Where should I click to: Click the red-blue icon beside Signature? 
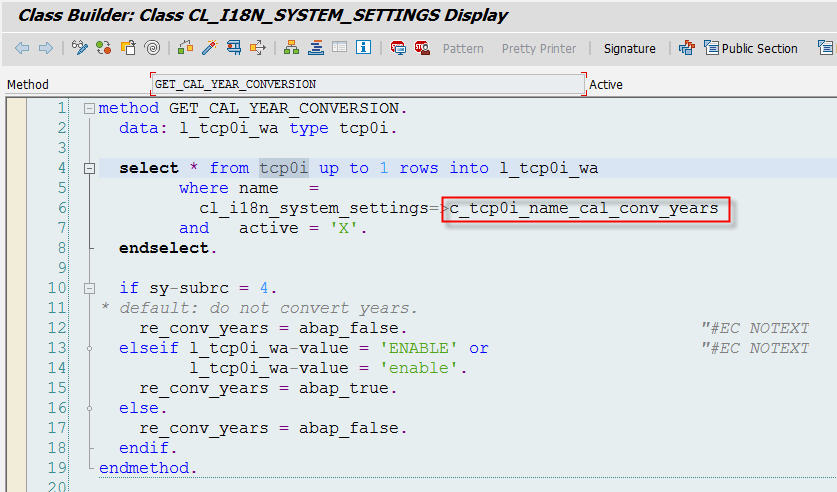(686, 48)
